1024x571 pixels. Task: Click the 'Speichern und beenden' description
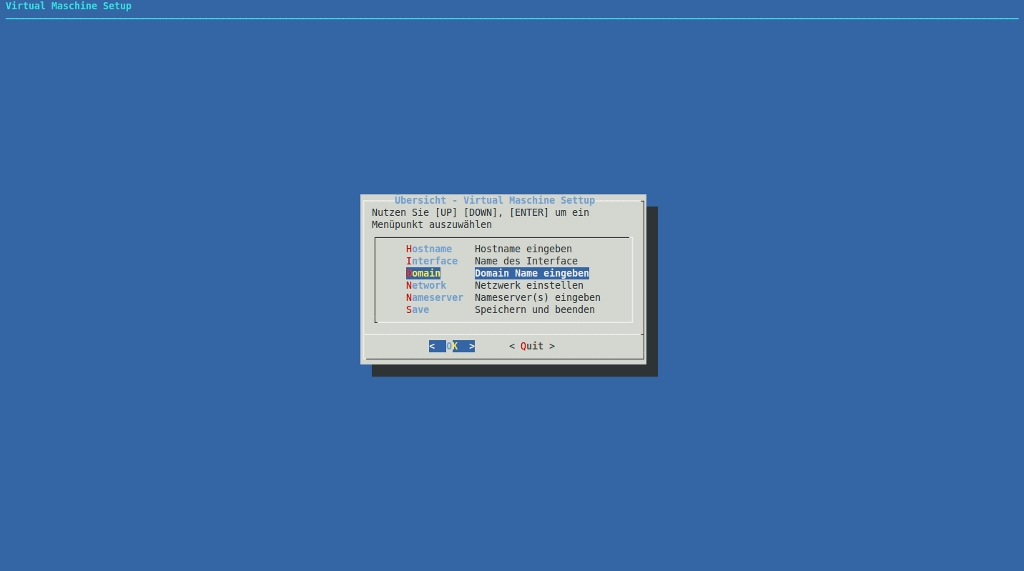pyautogui.click(x=534, y=310)
